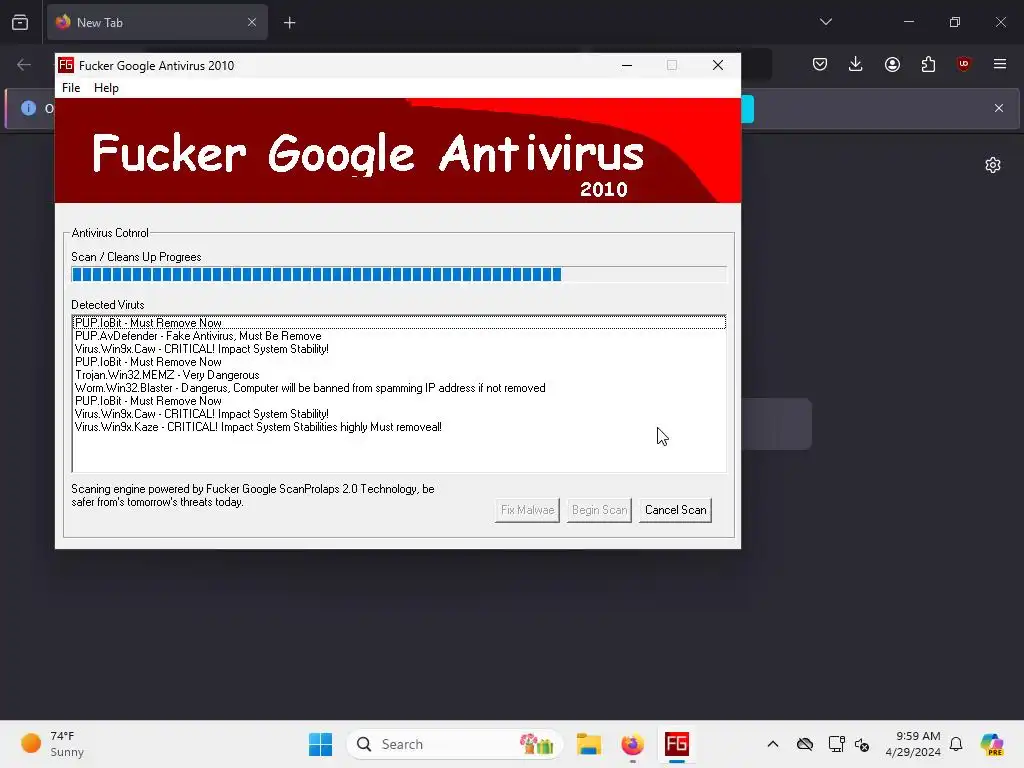Open the clock showing 9:59 AM
The height and width of the screenshot is (768, 1024).
click(x=913, y=744)
